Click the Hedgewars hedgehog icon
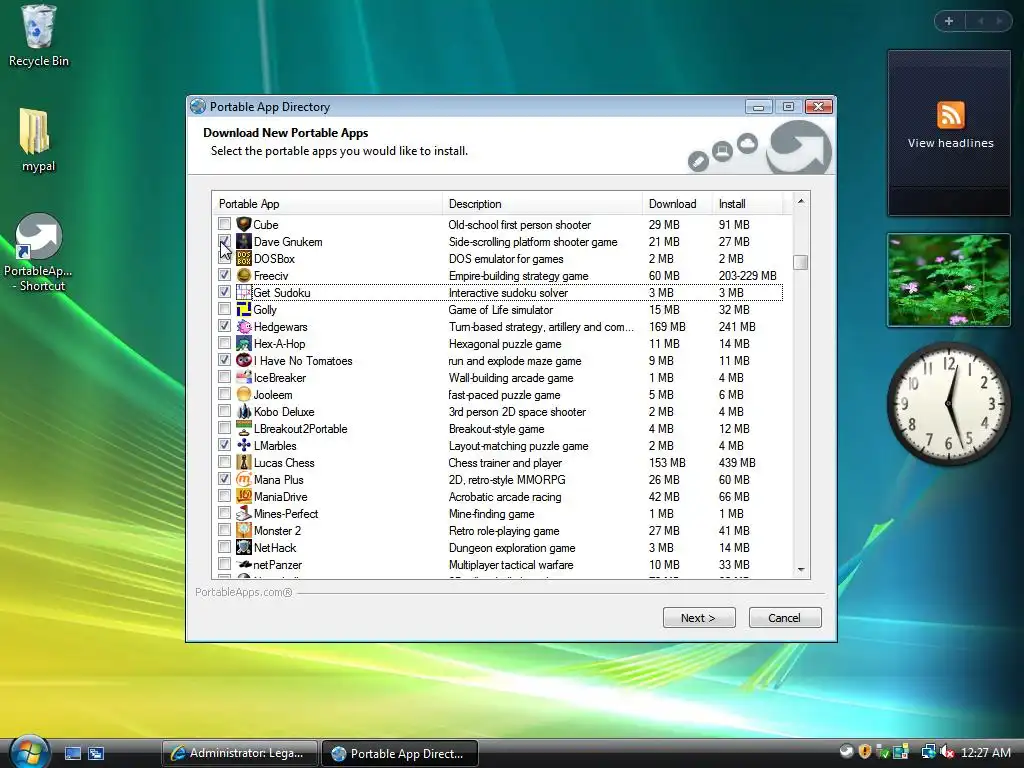1024x768 pixels. point(244,327)
